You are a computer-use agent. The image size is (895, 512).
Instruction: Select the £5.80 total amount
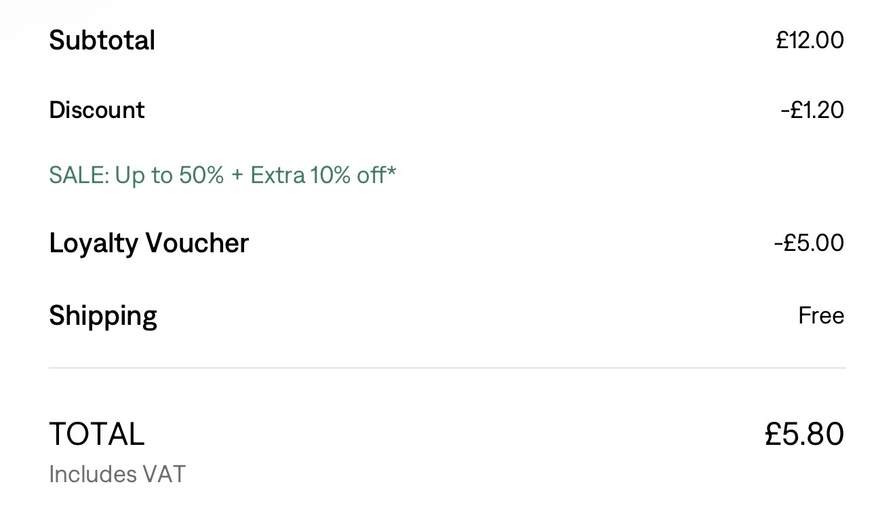[804, 434]
